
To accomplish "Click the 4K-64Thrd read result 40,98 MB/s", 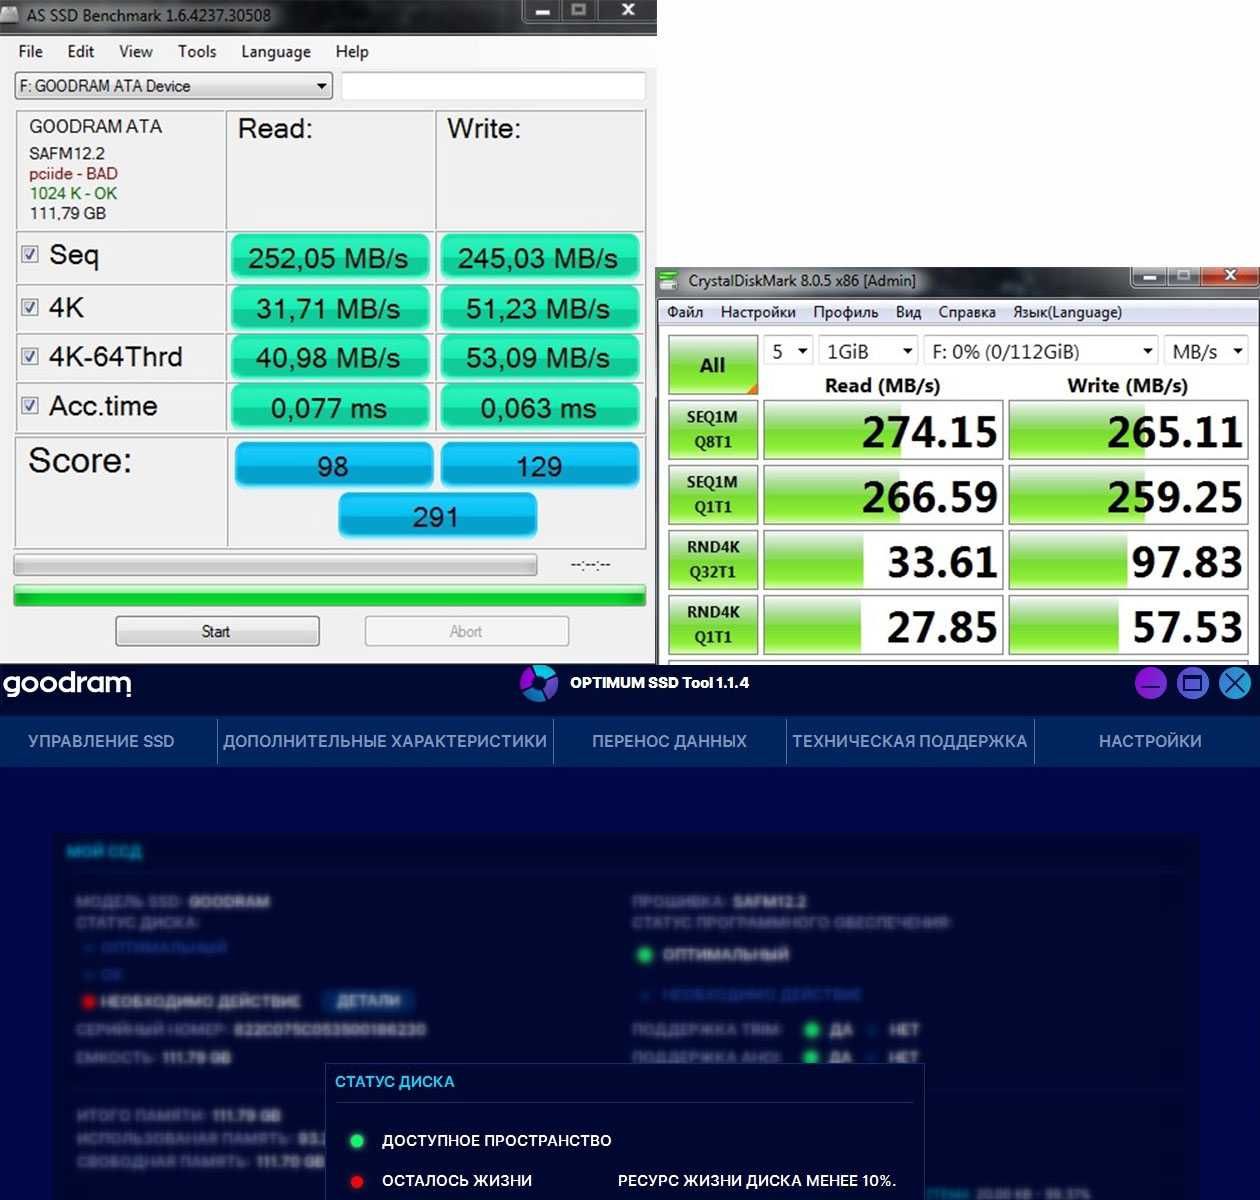I will coord(329,357).
